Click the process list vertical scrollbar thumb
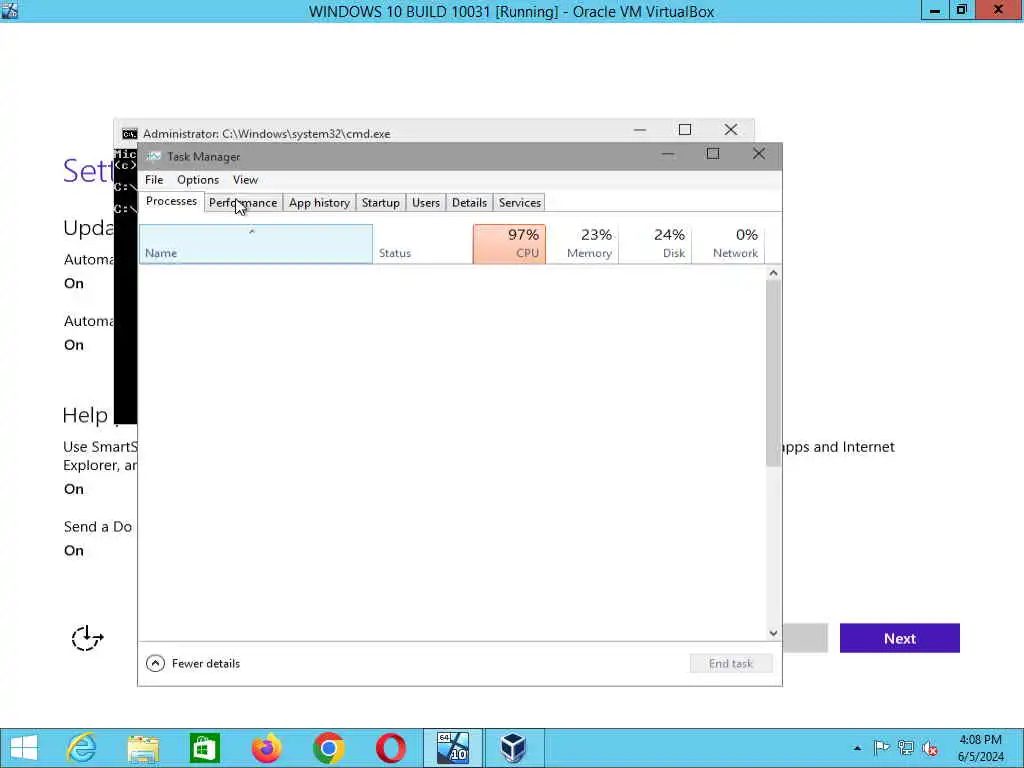 click(x=773, y=374)
